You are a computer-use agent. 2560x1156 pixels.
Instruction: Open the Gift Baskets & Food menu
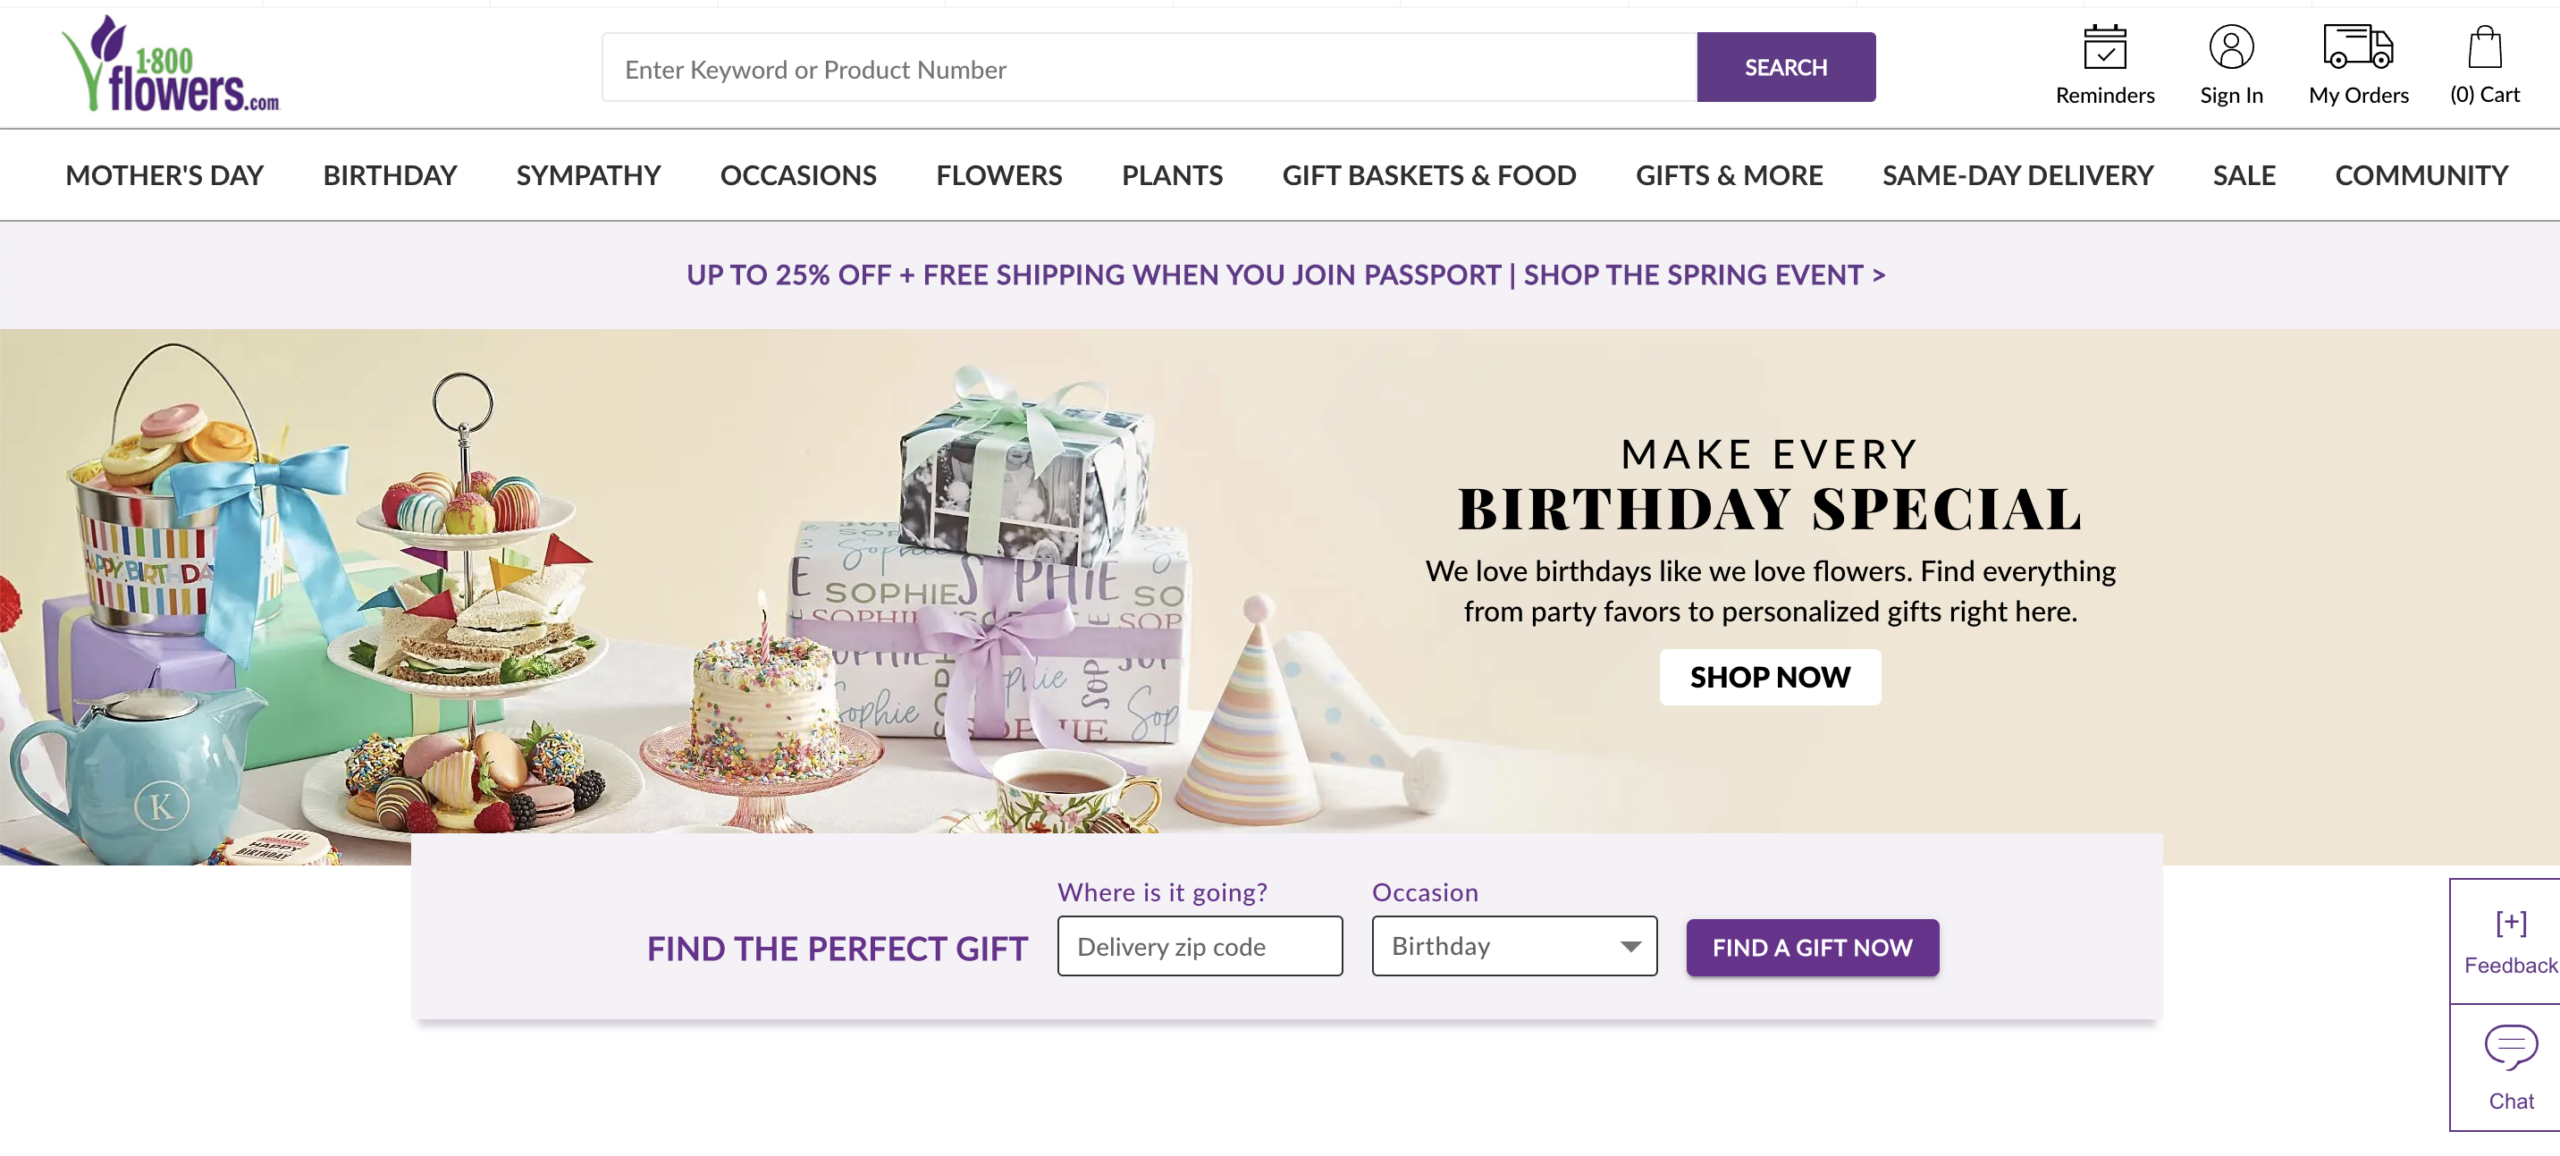tap(1428, 176)
